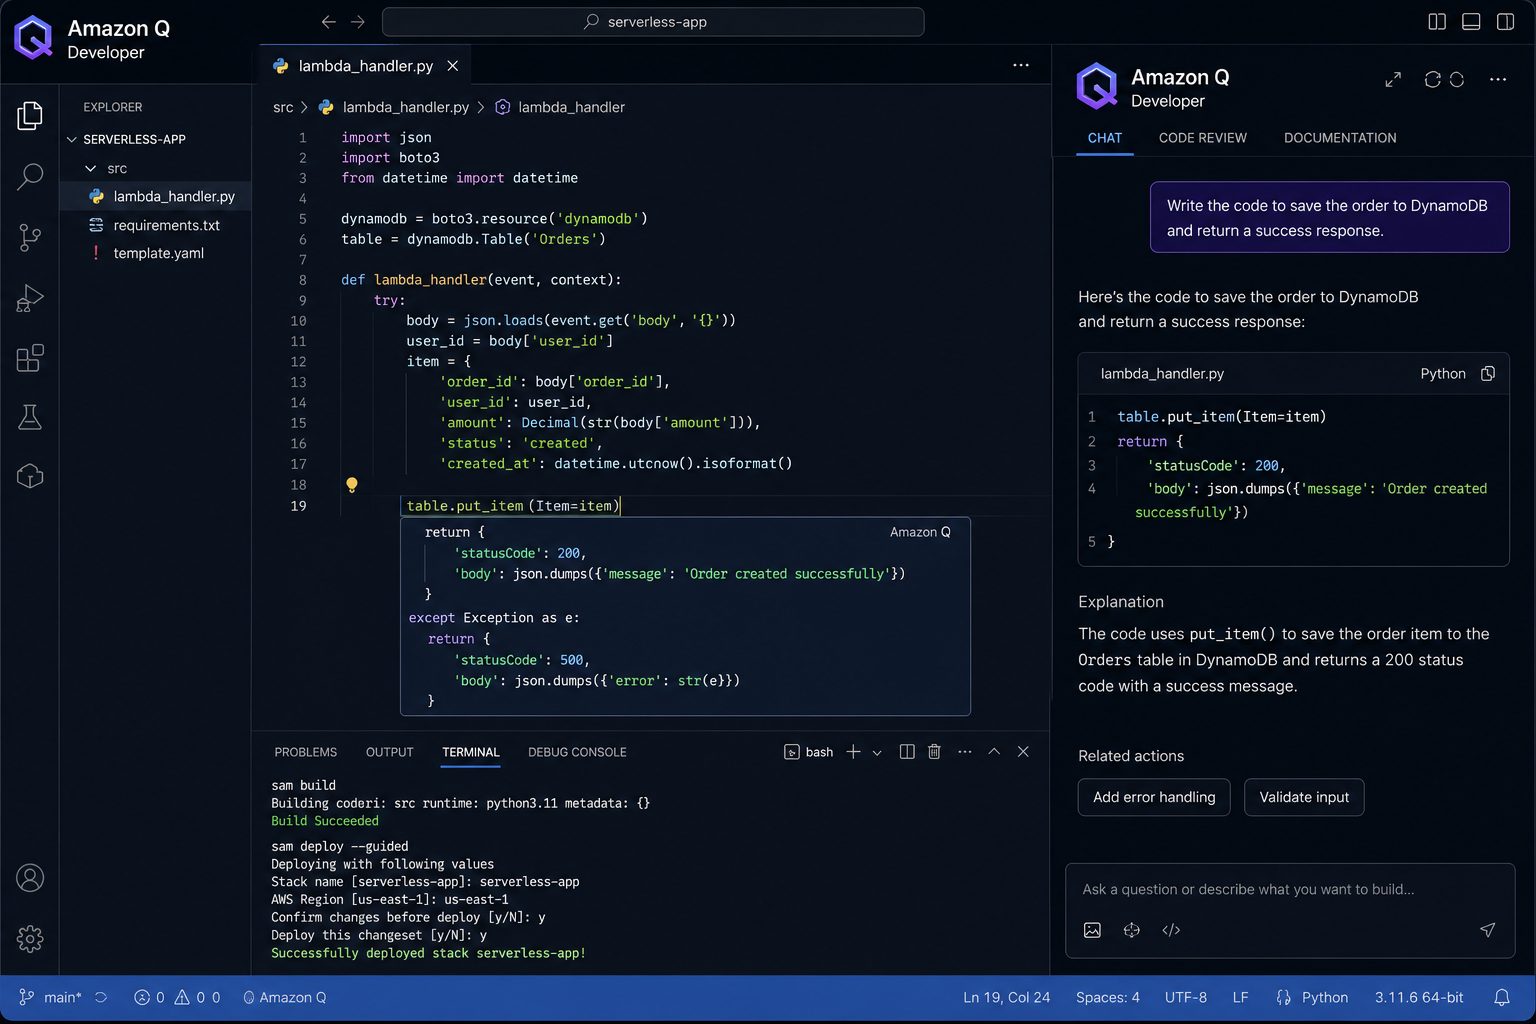Change end of line sequence LF
This screenshot has width=1536, height=1024.
click(x=1240, y=997)
